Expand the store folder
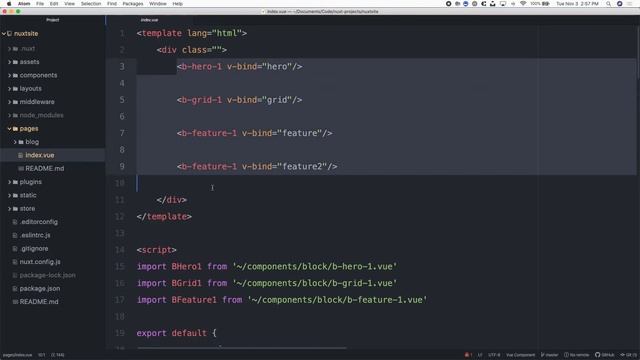This screenshot has height=360, width=640. tap(9, 209)
